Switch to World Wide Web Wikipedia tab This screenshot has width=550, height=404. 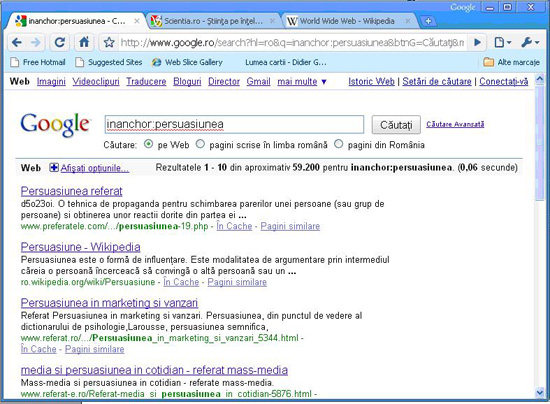(346, 21)
